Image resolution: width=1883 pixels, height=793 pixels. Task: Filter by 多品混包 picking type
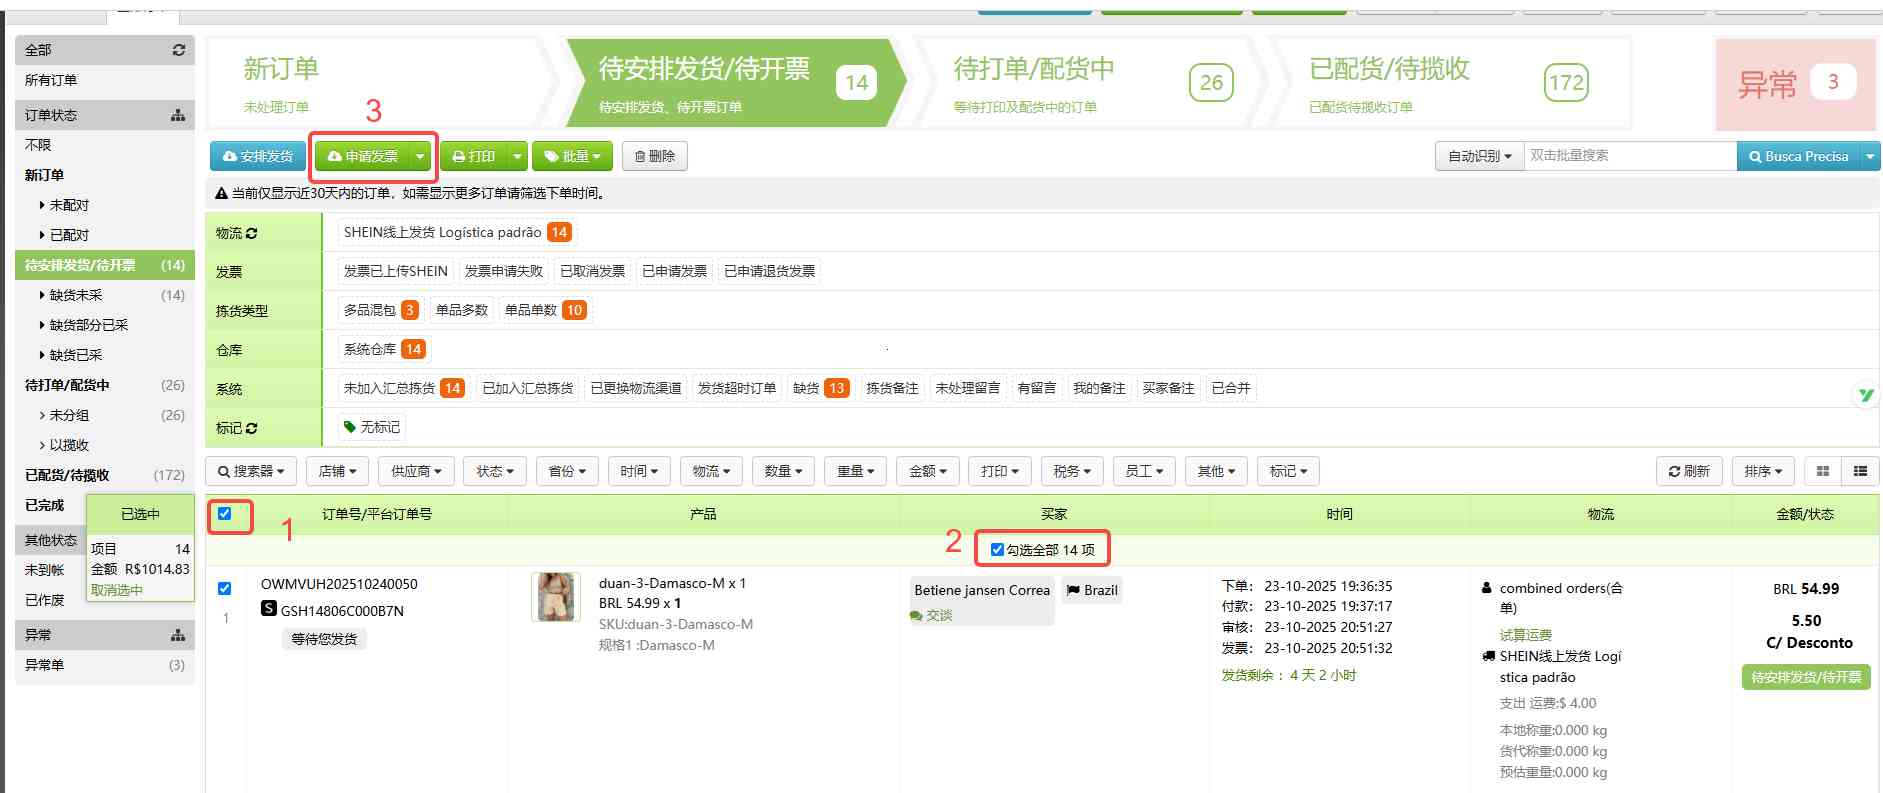(x=380, y=310)
